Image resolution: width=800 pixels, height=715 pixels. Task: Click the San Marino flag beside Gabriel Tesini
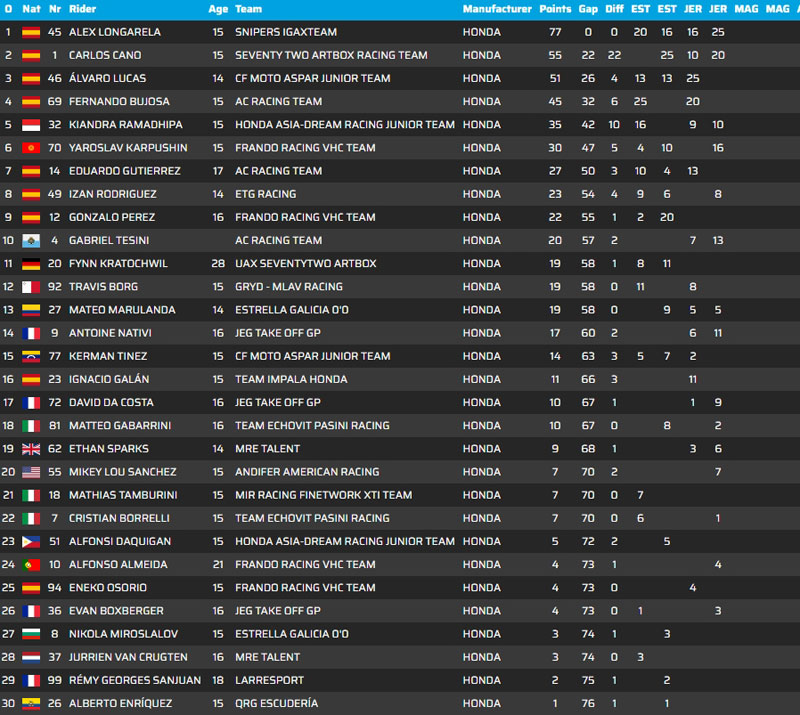31,241
